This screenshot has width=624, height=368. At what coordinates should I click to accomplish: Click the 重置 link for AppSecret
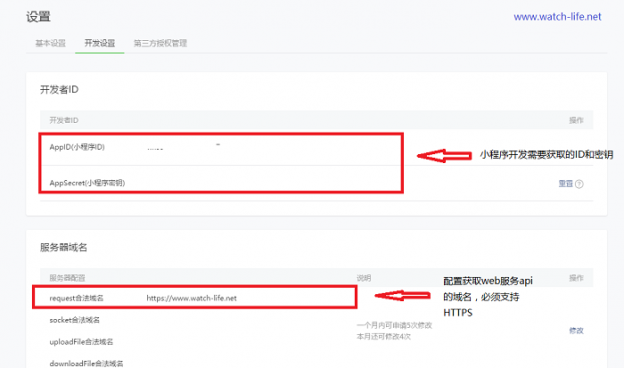tap(566, 183)
